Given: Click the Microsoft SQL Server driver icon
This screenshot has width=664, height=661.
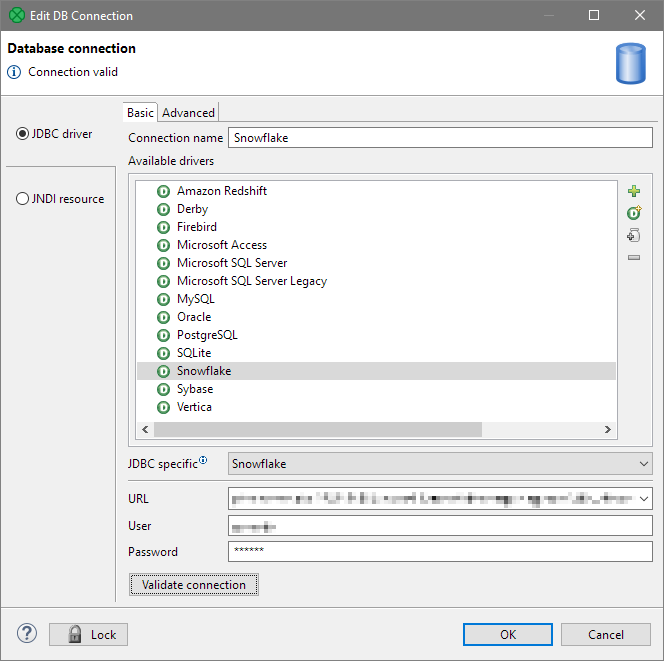Looking at the screenshot, I should click(163, 263).
